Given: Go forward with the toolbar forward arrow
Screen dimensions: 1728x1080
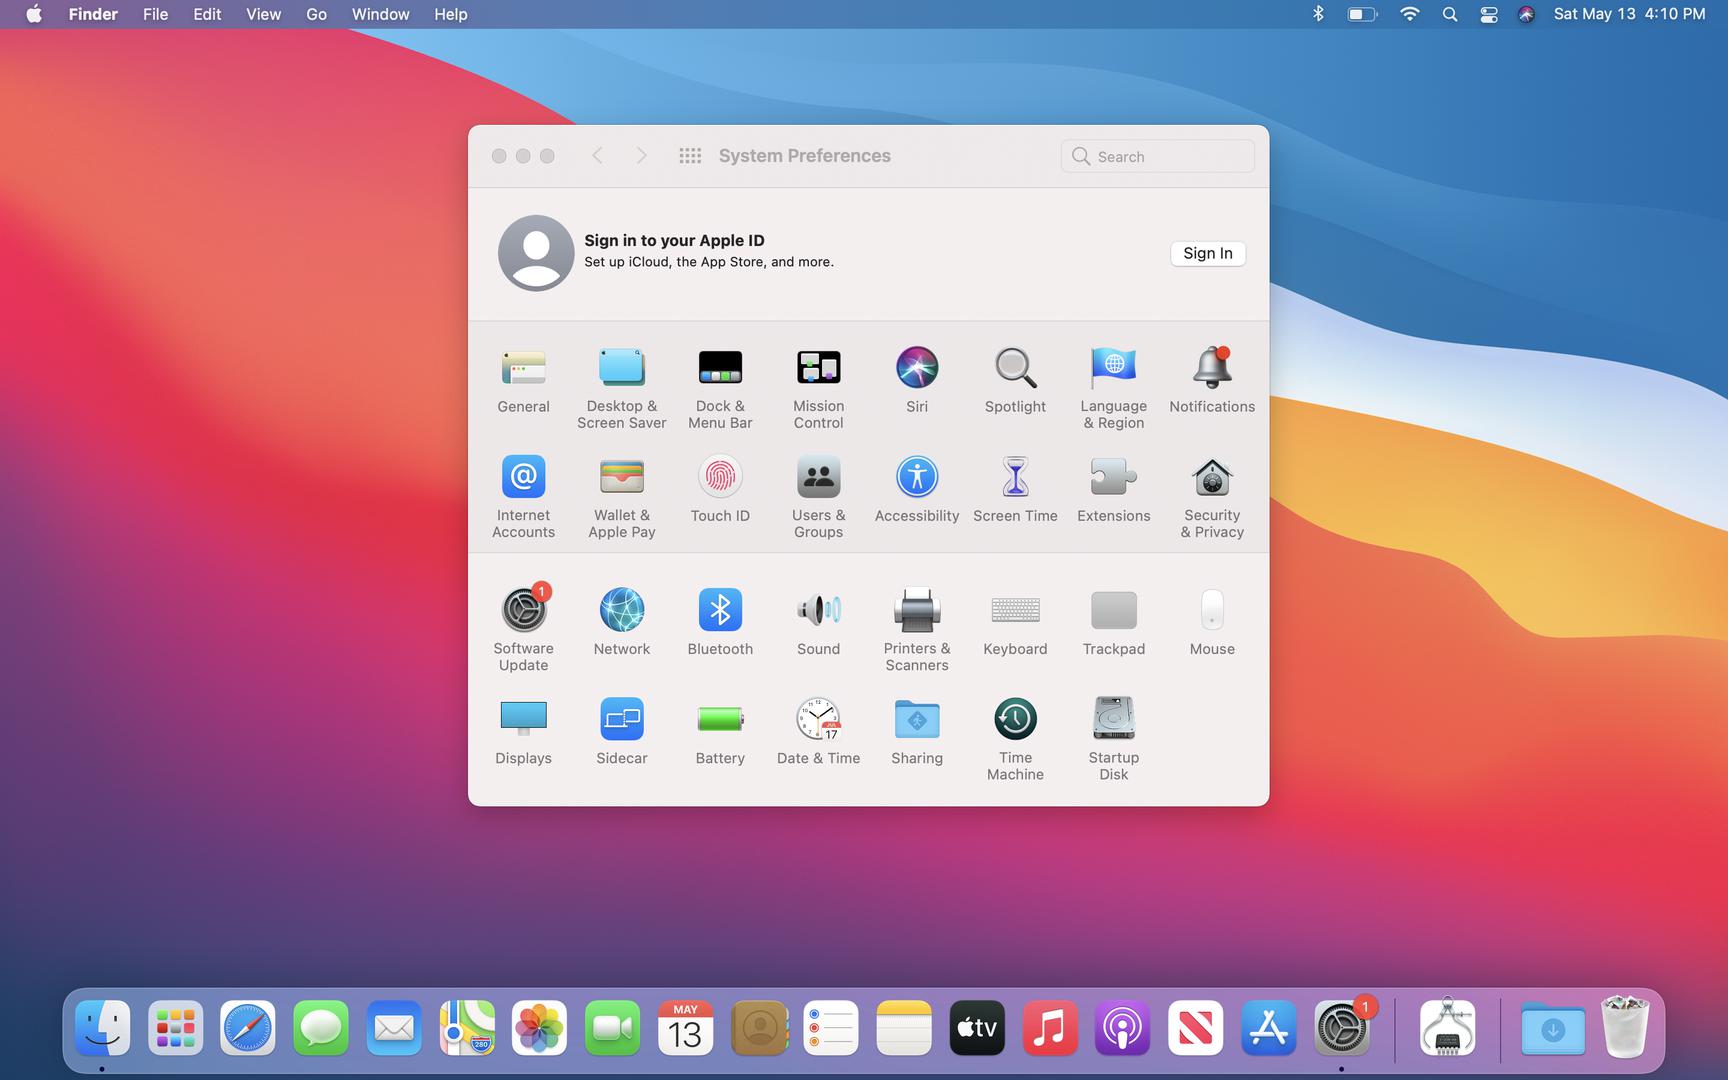Looking at the screenshot, I should click(641, 156).
